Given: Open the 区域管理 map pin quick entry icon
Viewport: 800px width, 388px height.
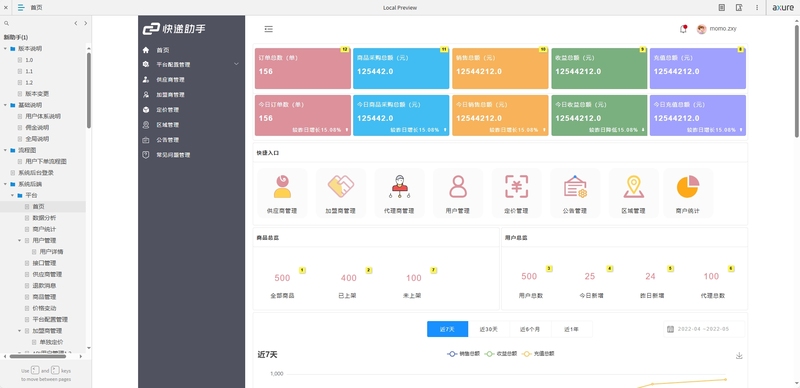Looking at the screenshot, I should point(634,186).
